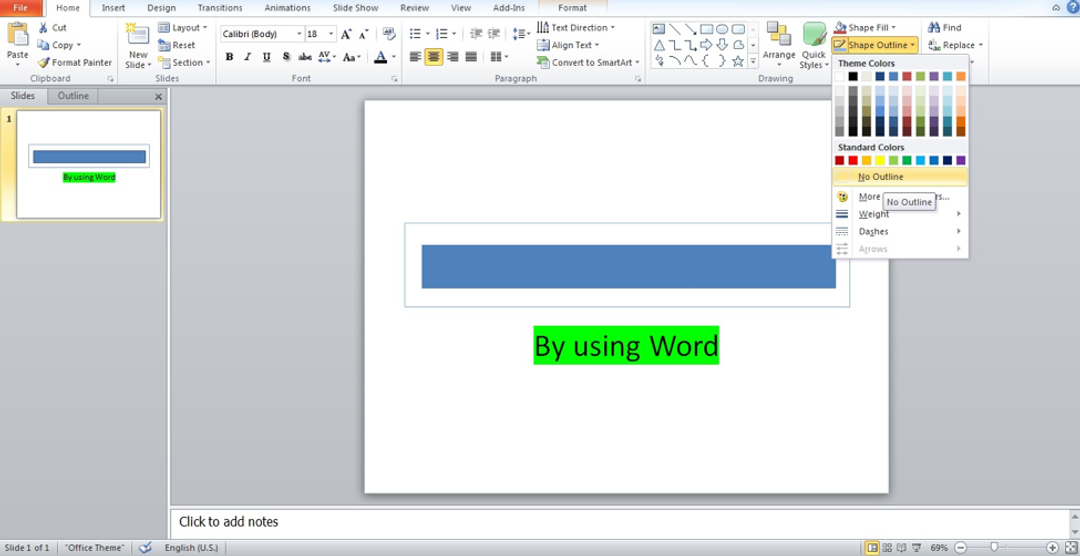Open the Dashes submenu

click(900, 231)
